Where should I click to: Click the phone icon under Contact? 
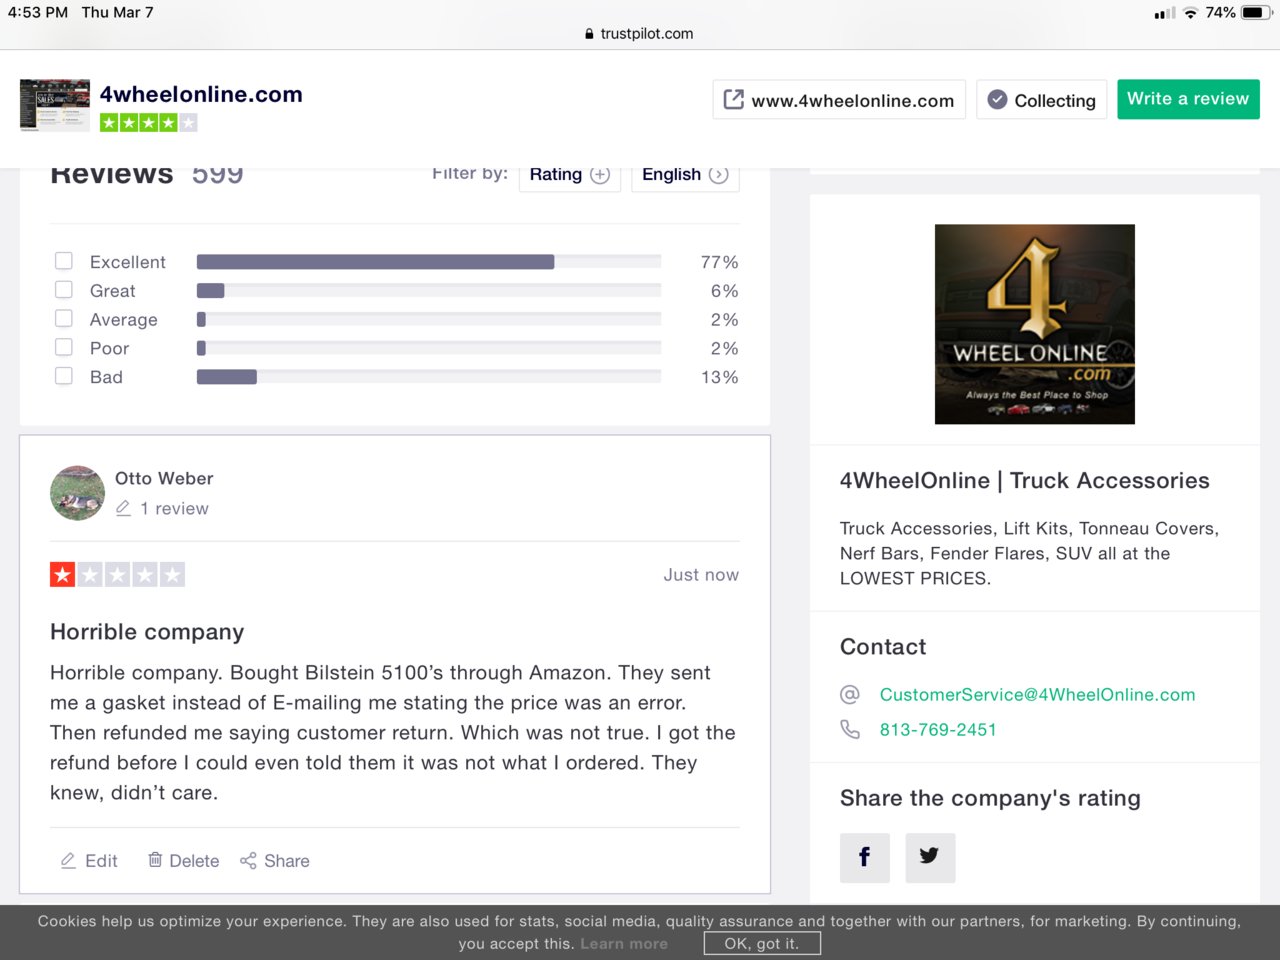point(850,729)
